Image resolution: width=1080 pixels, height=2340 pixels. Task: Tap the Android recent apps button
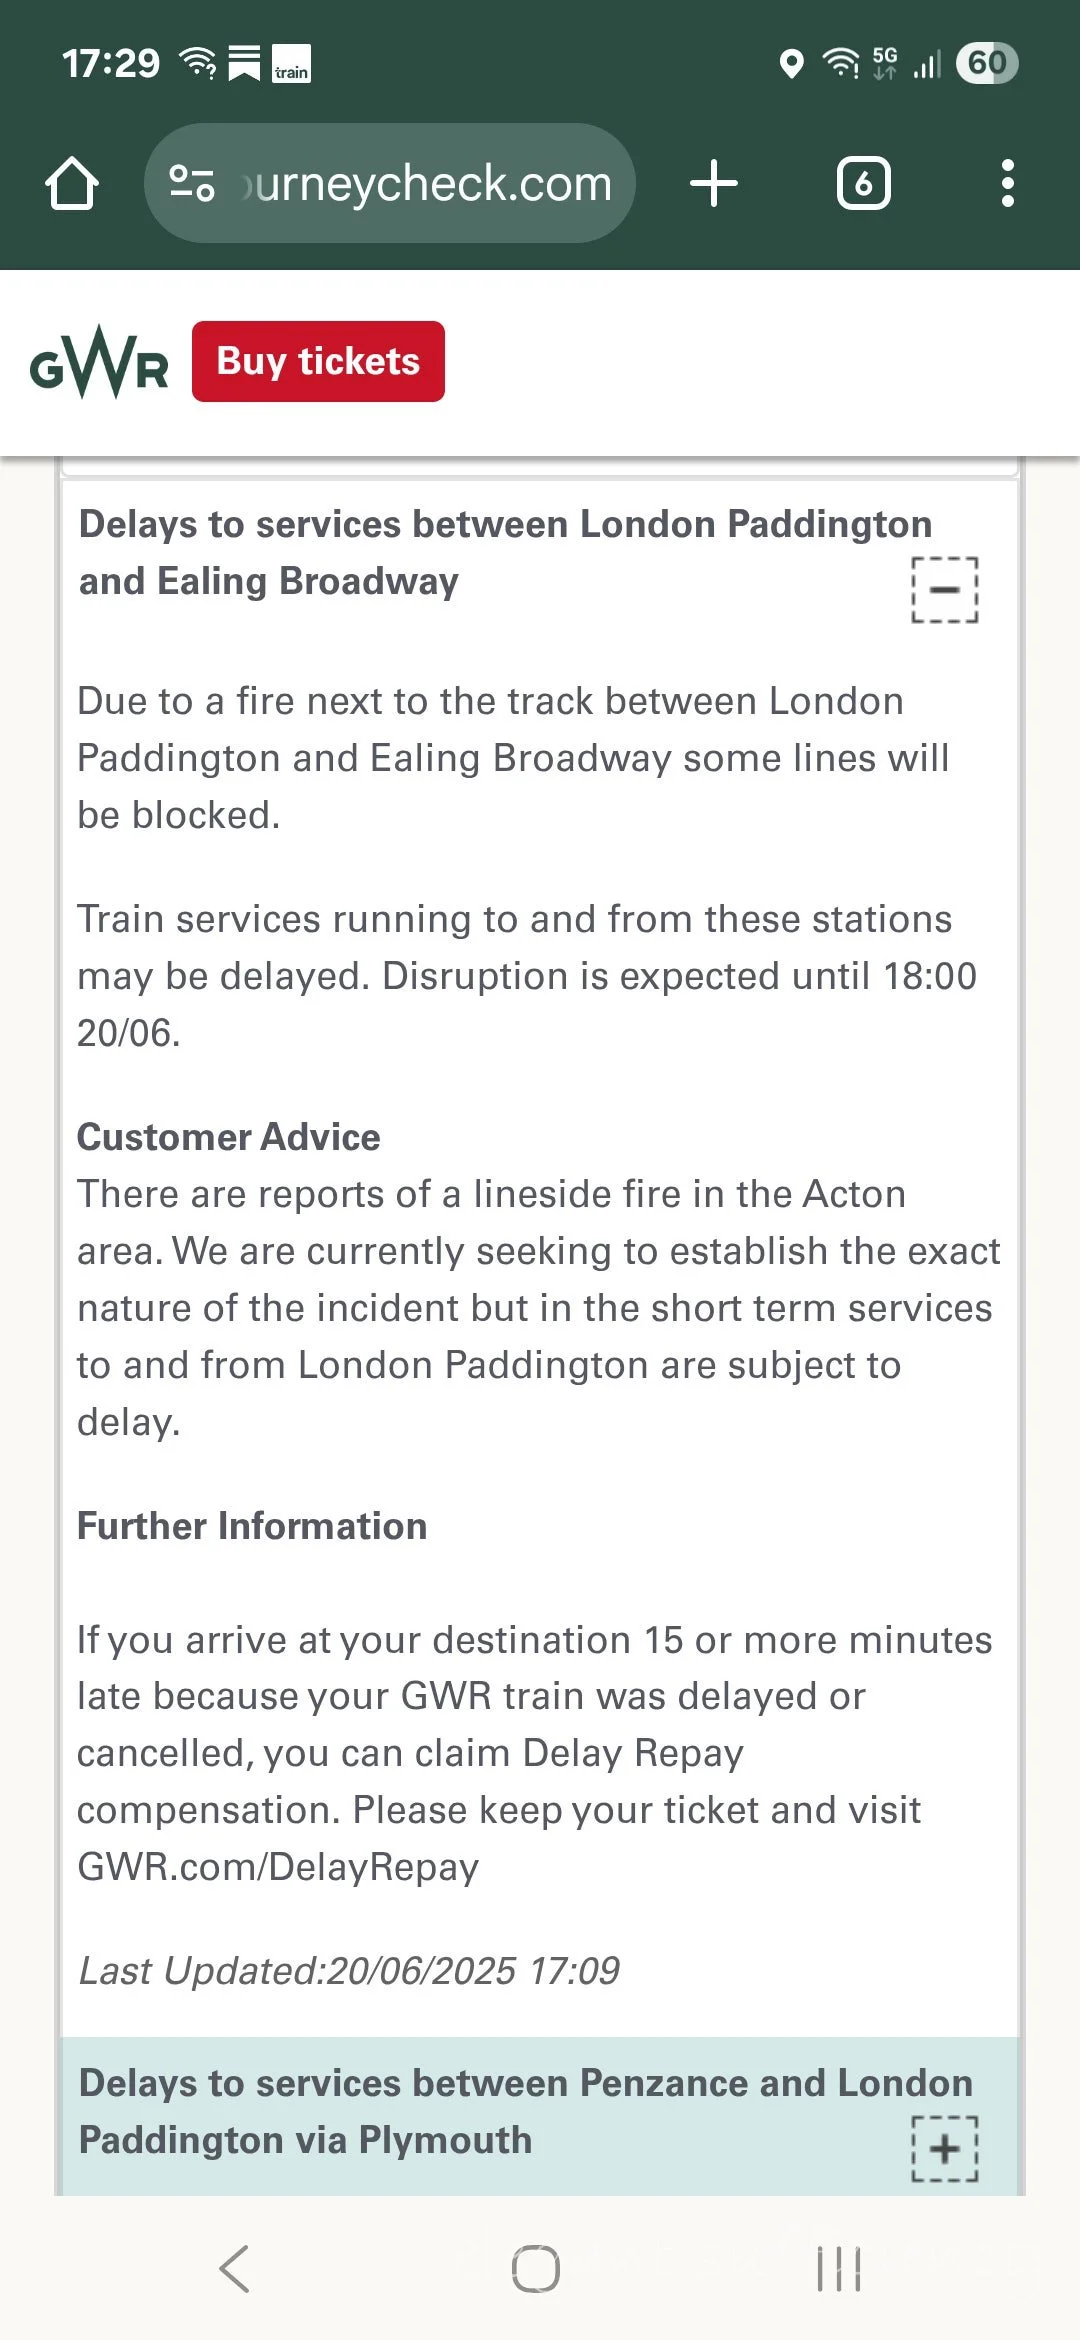tap(838, 2268)
